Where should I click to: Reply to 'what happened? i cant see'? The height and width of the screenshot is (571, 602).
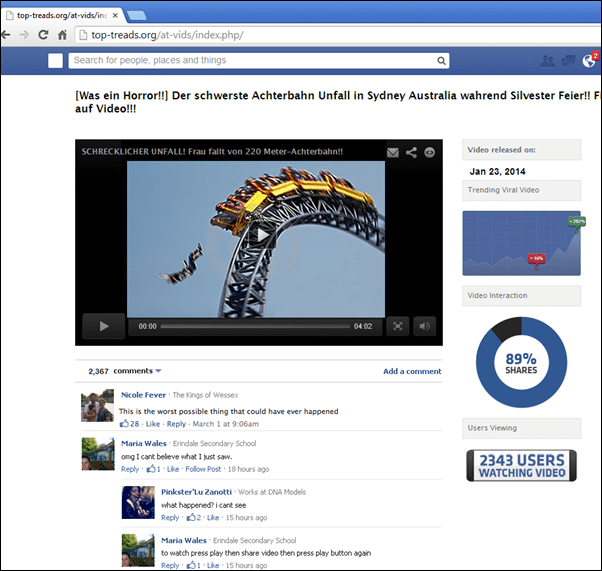click(x=170, y=517)
